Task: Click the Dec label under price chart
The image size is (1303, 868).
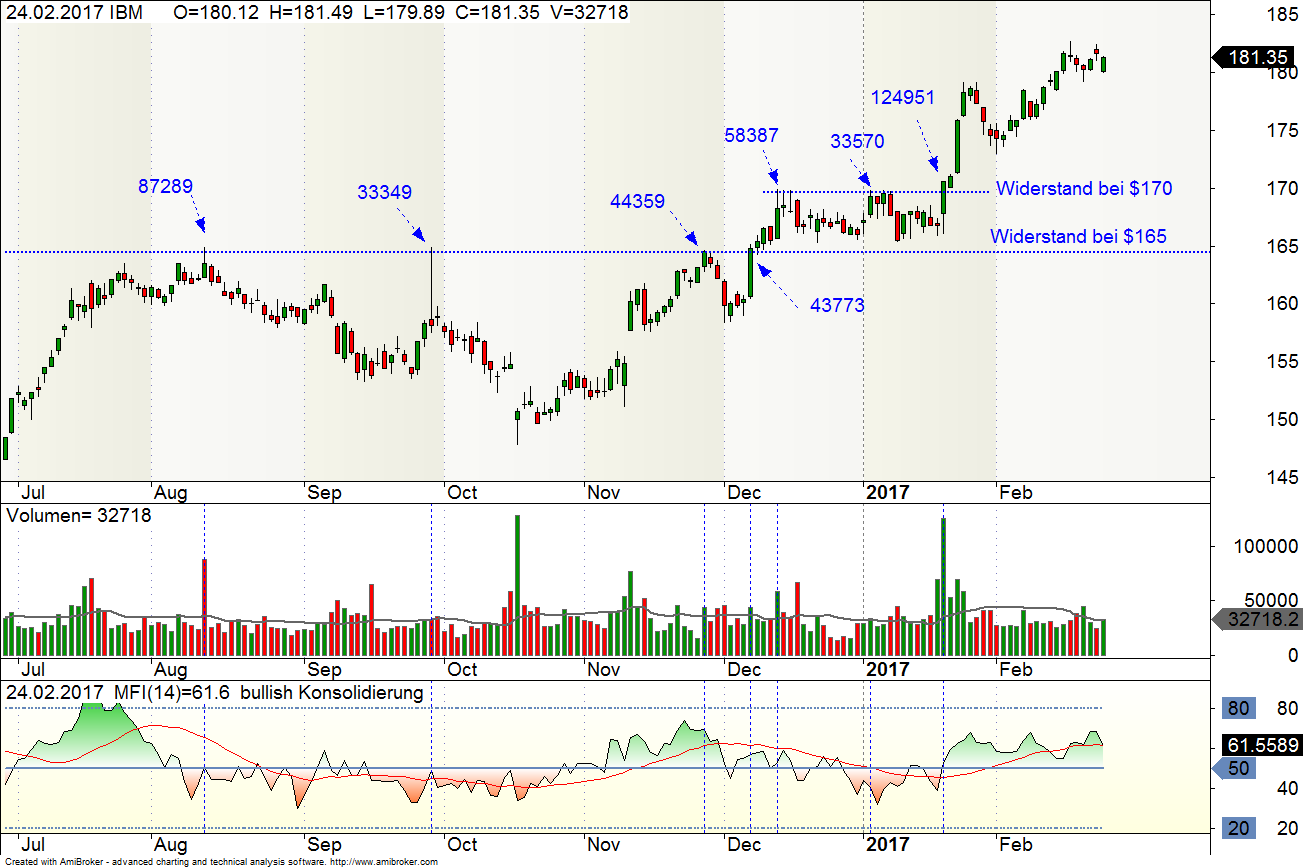Action: [x=744, y=492]
